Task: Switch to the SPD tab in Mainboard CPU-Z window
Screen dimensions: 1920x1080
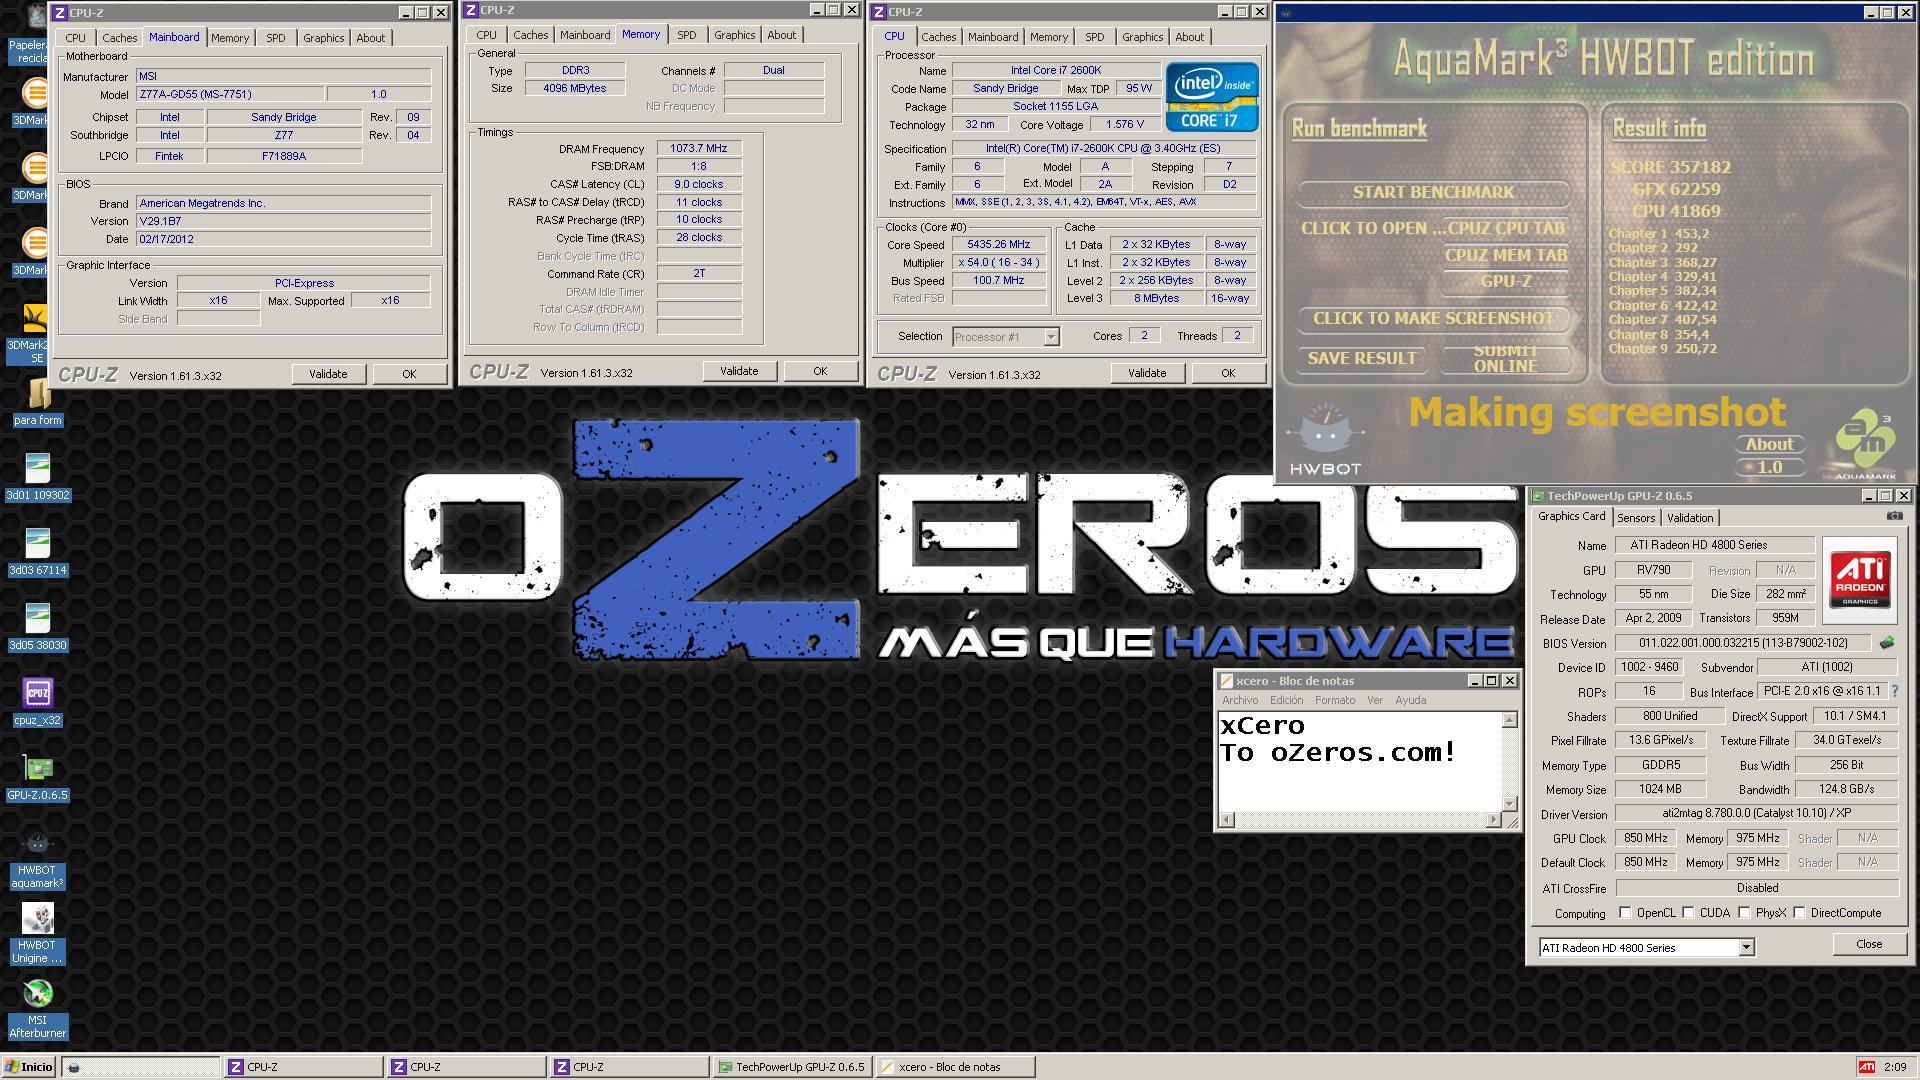Action: (275, 38)
